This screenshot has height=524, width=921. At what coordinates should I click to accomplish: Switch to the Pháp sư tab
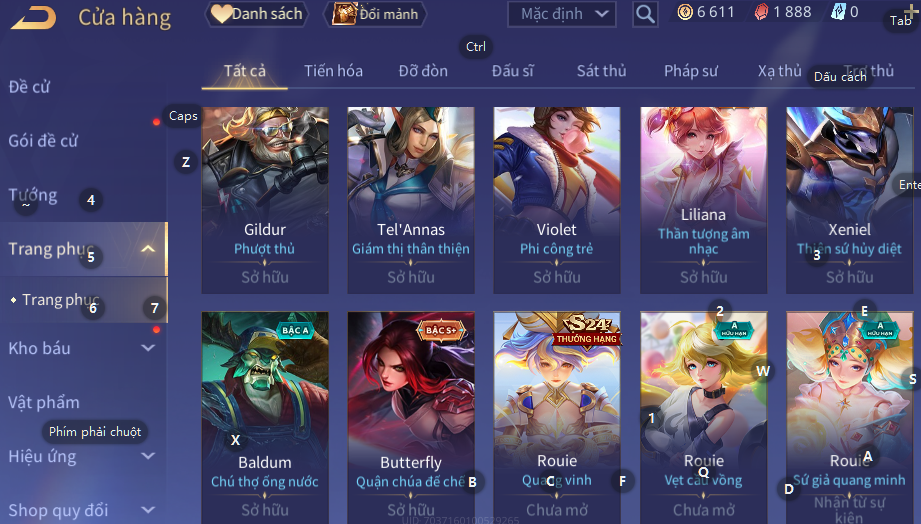tap(691, 71)
